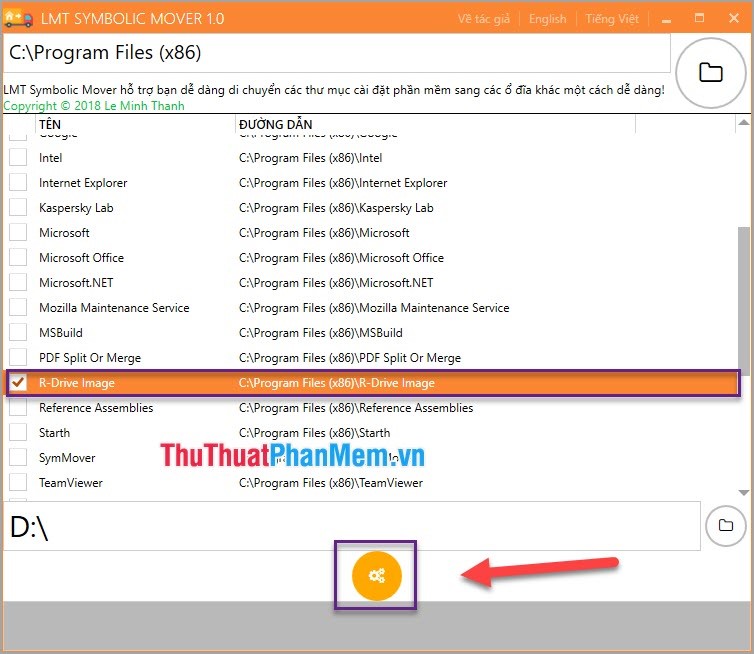This screenshot has height=654, width=754.
Task: Switch language to Tiếng Việt
Action: click(612, 19)
